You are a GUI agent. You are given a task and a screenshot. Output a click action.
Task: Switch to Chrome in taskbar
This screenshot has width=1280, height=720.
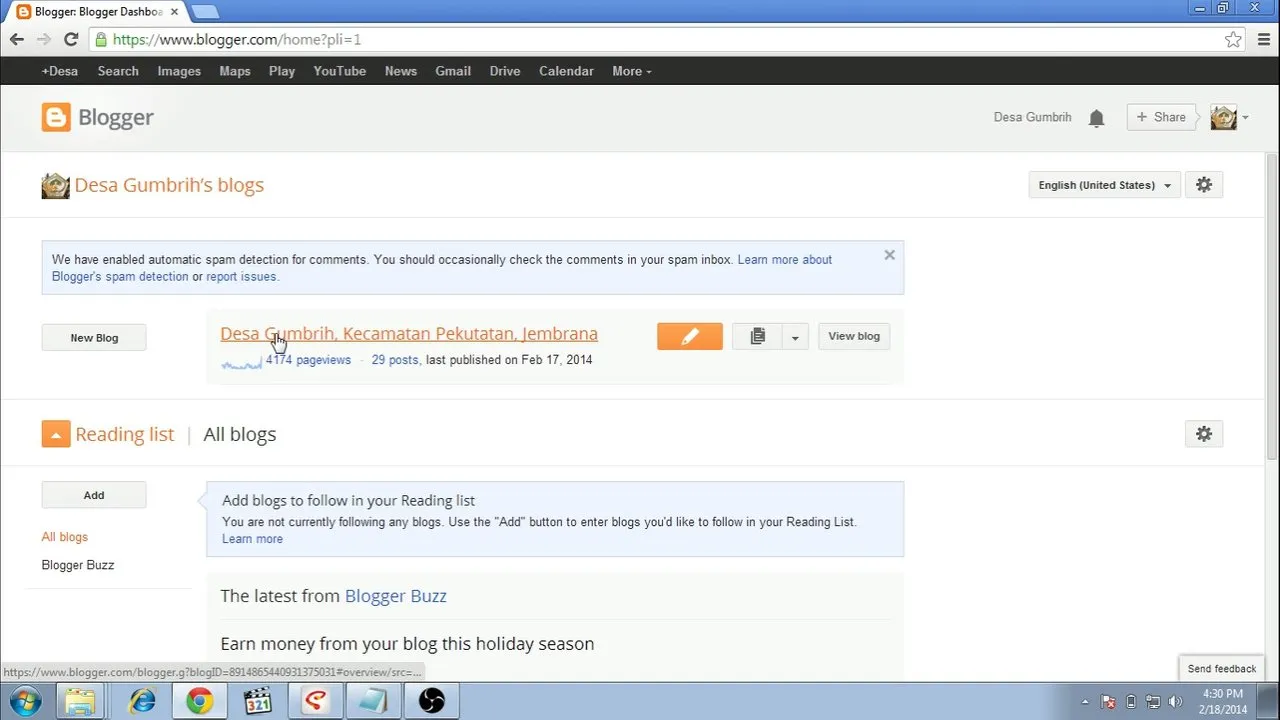(200, 701)
